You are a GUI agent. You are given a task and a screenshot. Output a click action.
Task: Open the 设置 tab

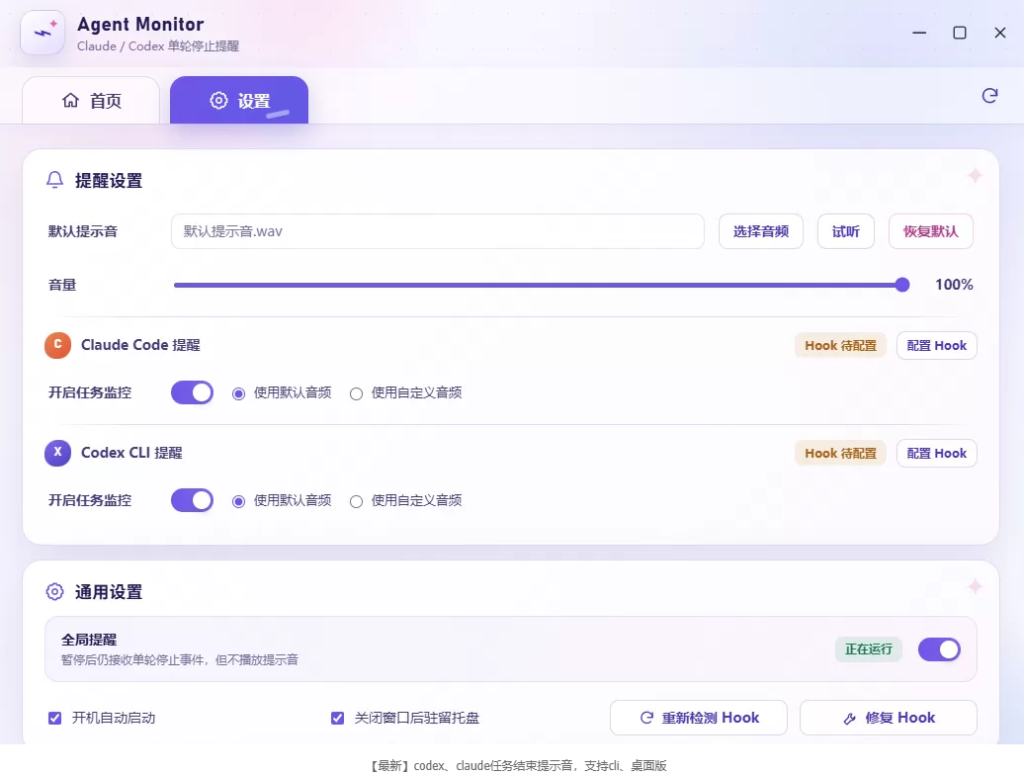(239, 100)
